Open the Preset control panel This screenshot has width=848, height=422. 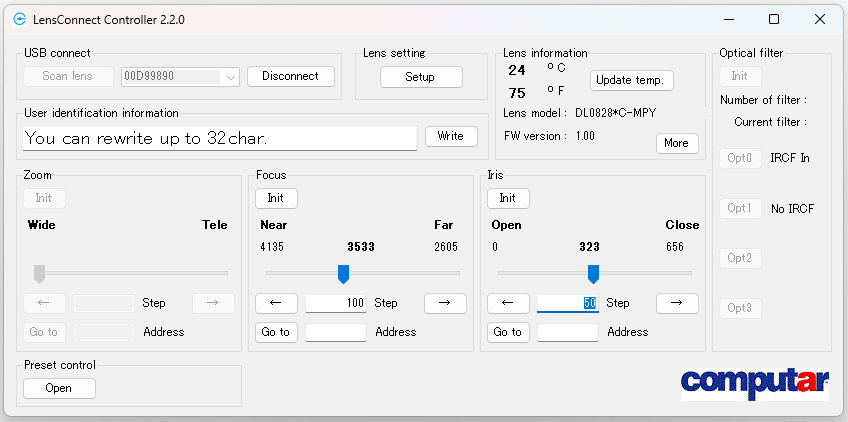(59, 388)
